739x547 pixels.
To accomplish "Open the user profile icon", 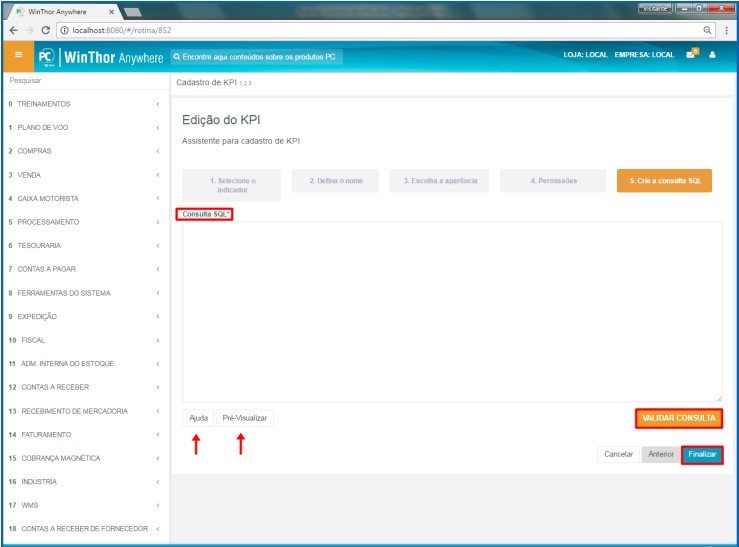I will pos(712,55).
